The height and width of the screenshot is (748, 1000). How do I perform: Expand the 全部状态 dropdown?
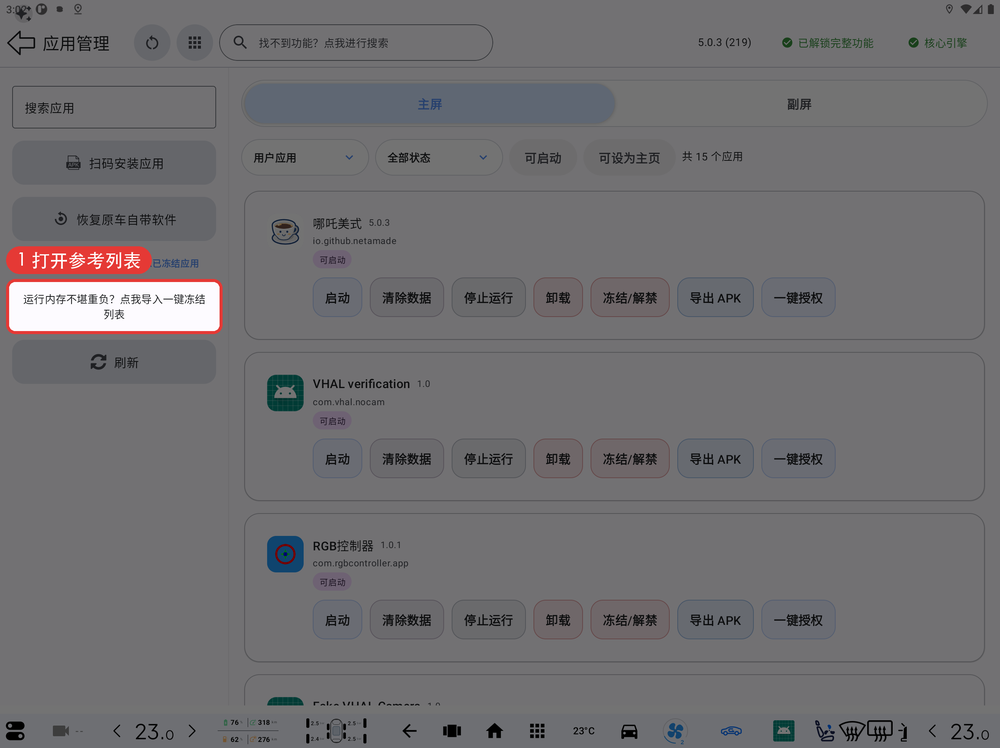click(439, 158)
